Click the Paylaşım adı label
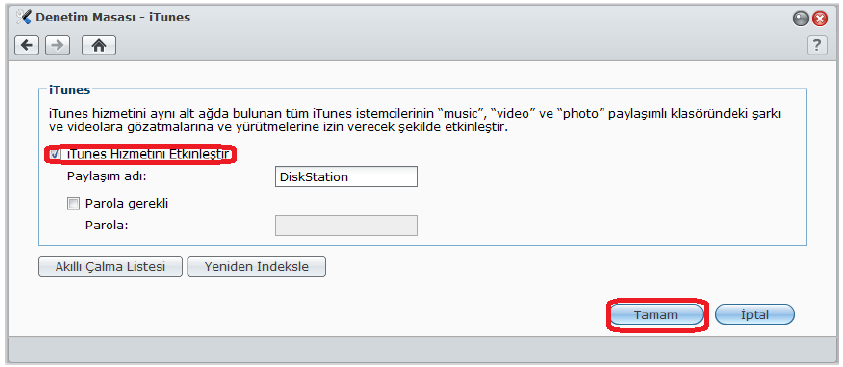843x367 pixels. (x=106, y=177)
